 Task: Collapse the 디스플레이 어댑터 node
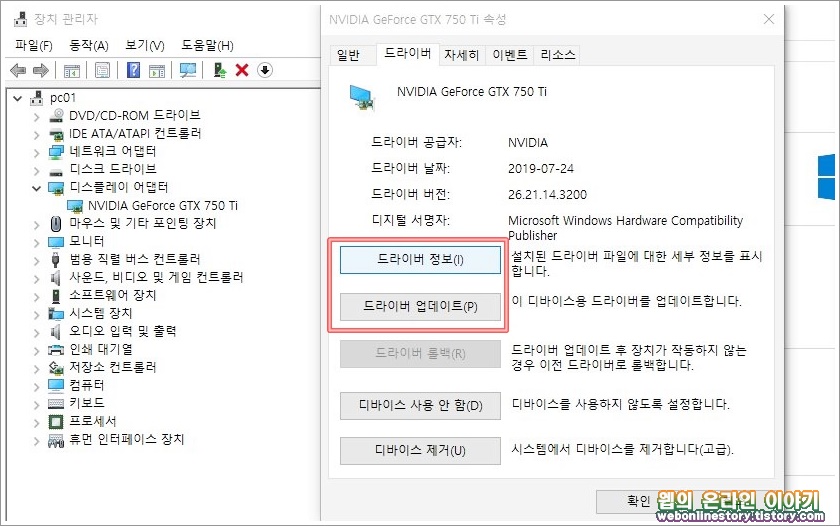tap(36, 188)
